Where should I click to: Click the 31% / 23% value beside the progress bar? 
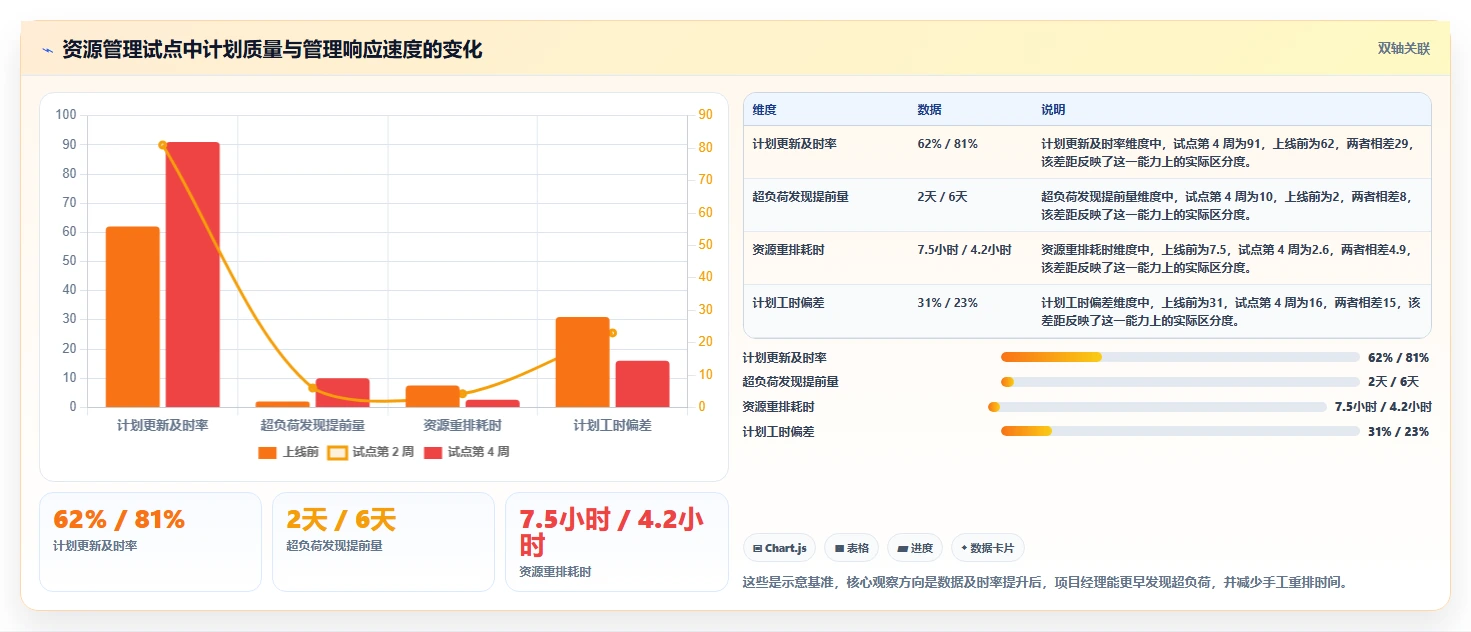click(x=1398, y=432)
